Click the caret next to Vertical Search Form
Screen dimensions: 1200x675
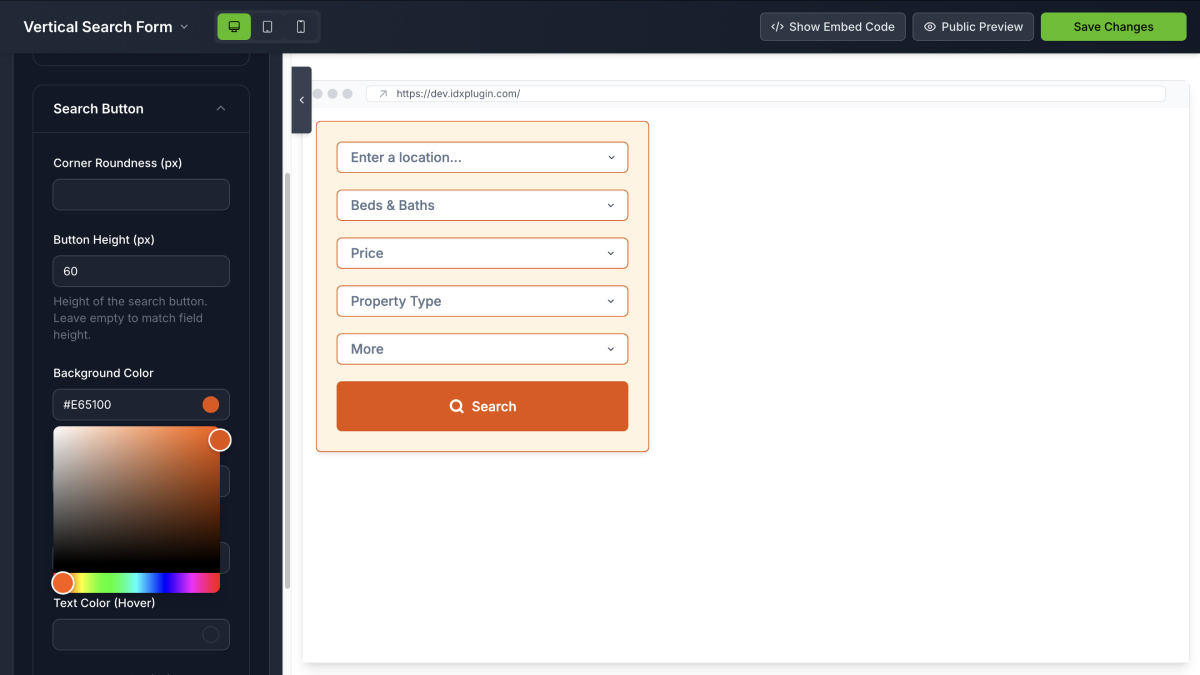(x=184, y=27)
